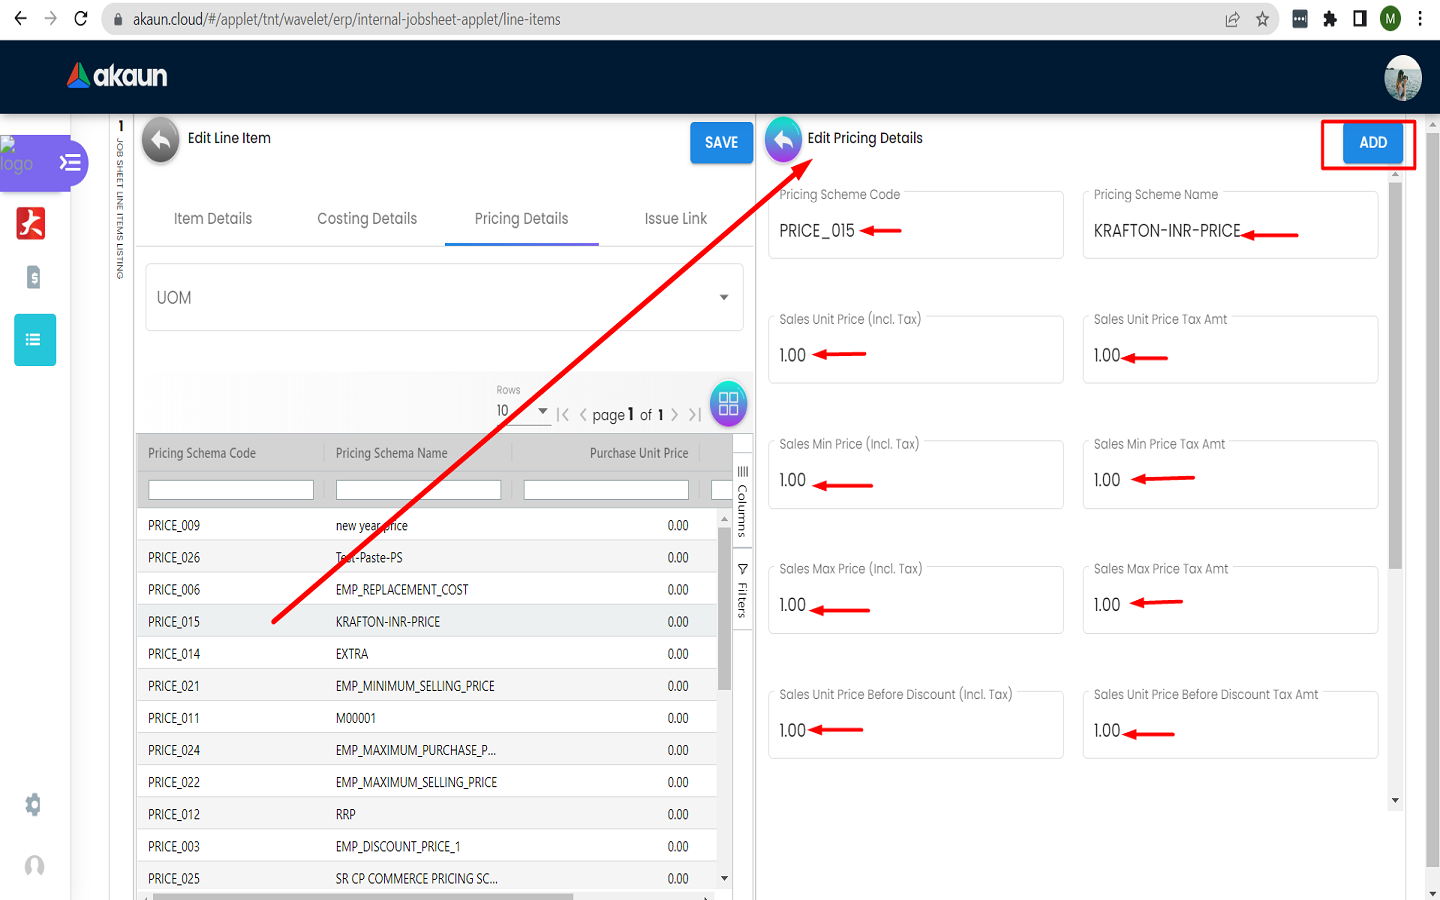1440x900 pixels.
Task: Toggle the sidebar hamburger menu icon
Action: pyautogui.click(x=70, y=162)
